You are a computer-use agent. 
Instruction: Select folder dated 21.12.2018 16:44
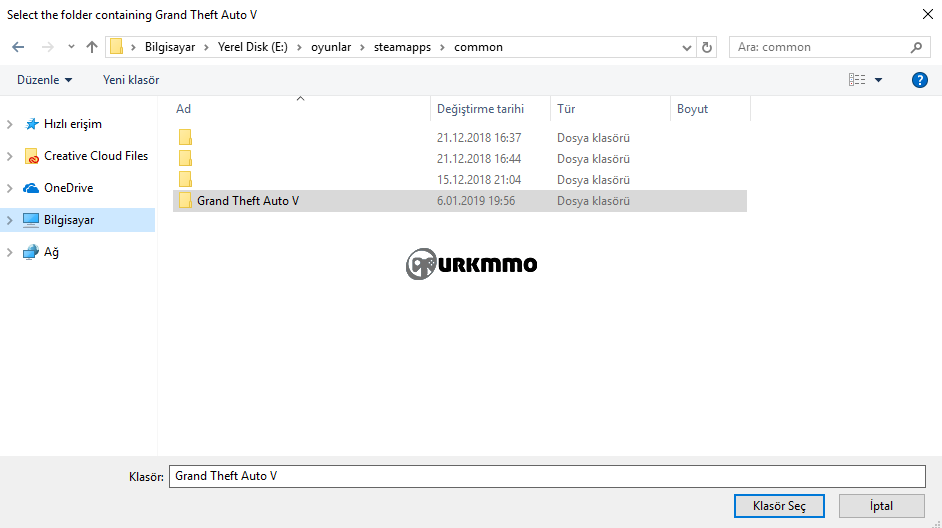click(x=460, y=159)
